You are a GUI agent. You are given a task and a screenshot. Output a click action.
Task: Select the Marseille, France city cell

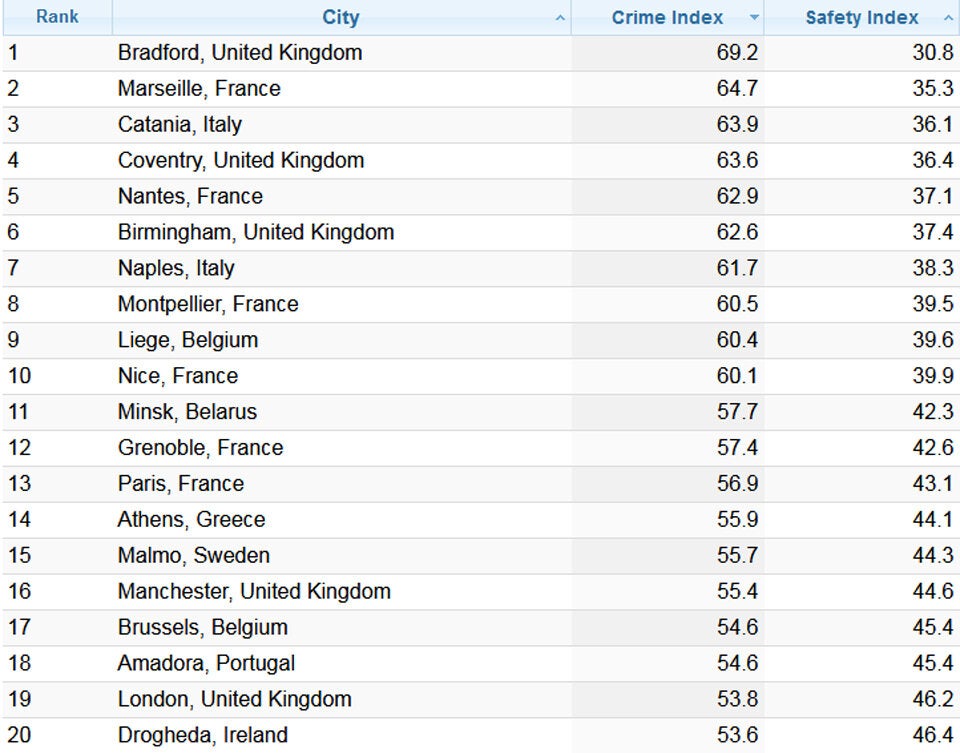199,88
